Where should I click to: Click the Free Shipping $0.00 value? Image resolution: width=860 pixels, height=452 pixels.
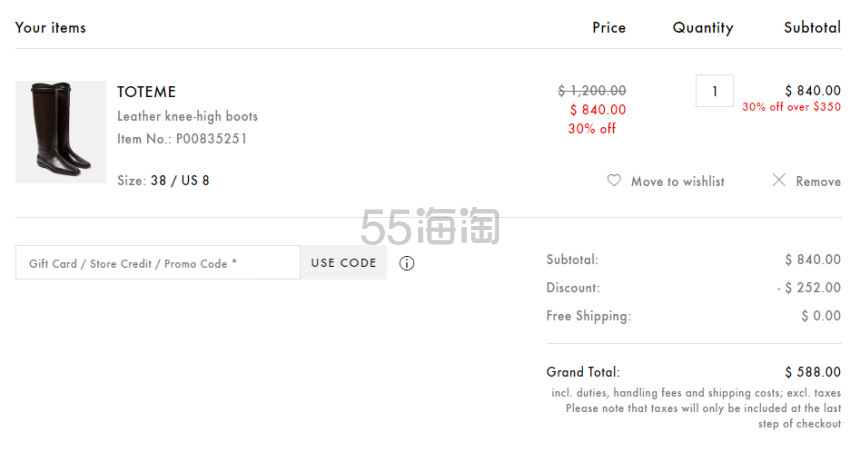pos(820,316)
